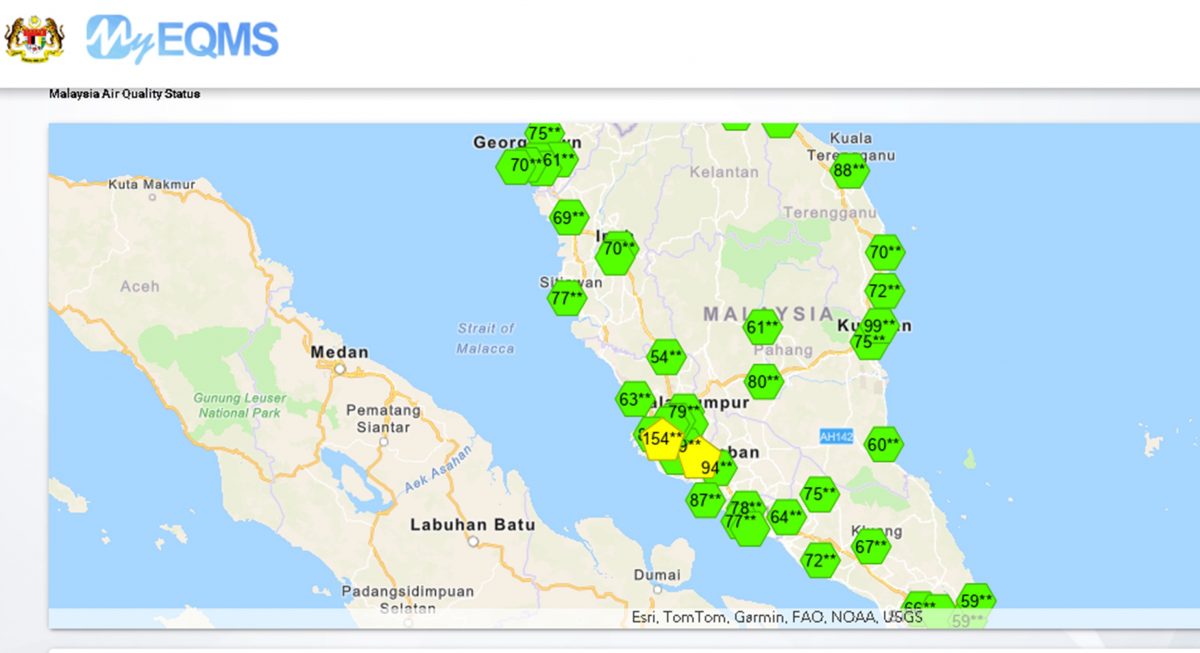Select the 78** hexagon marker
This screenshot has width=1200, height=653.
(x=746, y=507)
